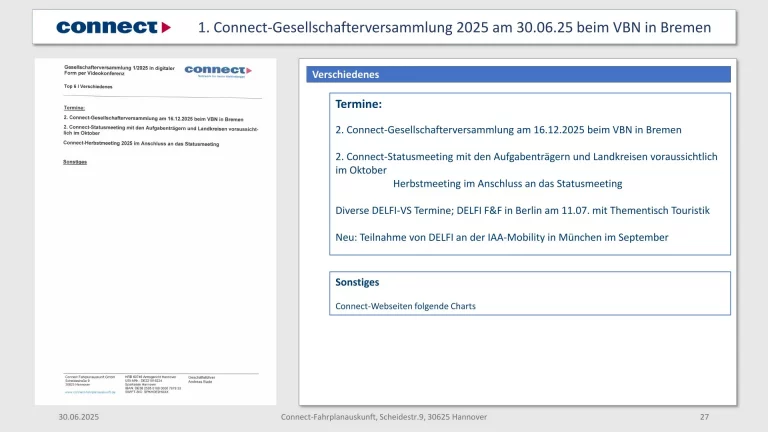
Task: Click 'Herbstmeeting im Anschluss an das Statusmeeting'
Action: [507, 184]
